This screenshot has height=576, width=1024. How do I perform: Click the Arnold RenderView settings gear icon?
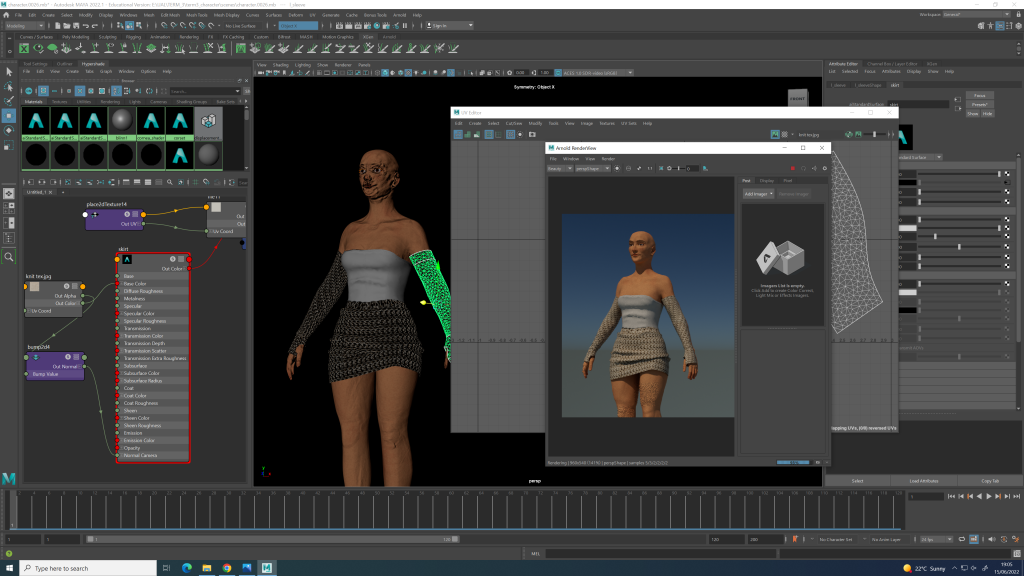click(824, 168)
